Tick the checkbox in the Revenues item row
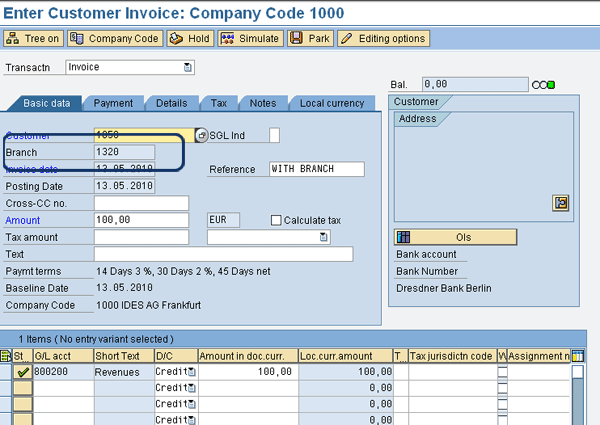This screenshot has width=600, height=425. (502, 371)
